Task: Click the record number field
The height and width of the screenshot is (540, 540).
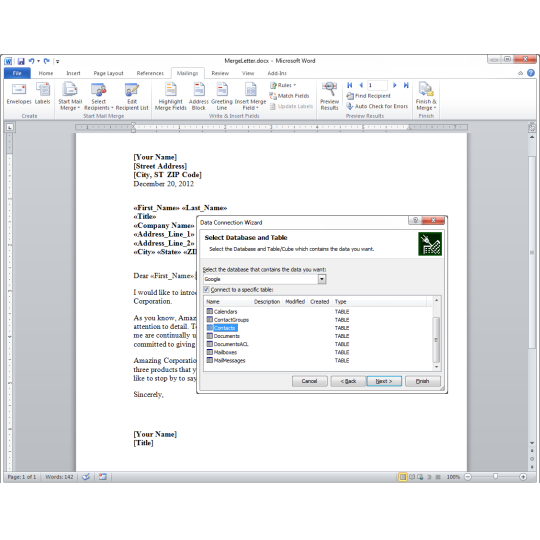Action: click(x=377, y=85)
